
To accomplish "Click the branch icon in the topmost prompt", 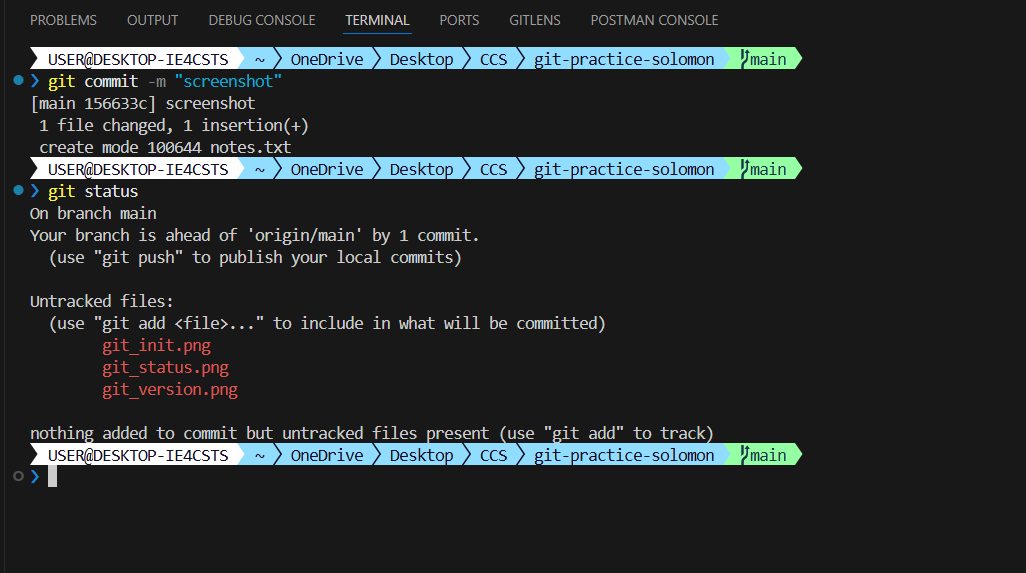I will click(x=744, y=59).
